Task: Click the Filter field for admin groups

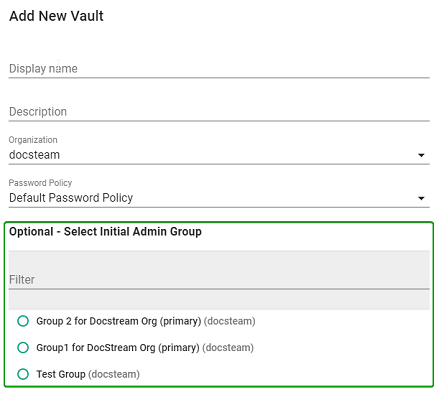Action: click(x=219, y=279)
